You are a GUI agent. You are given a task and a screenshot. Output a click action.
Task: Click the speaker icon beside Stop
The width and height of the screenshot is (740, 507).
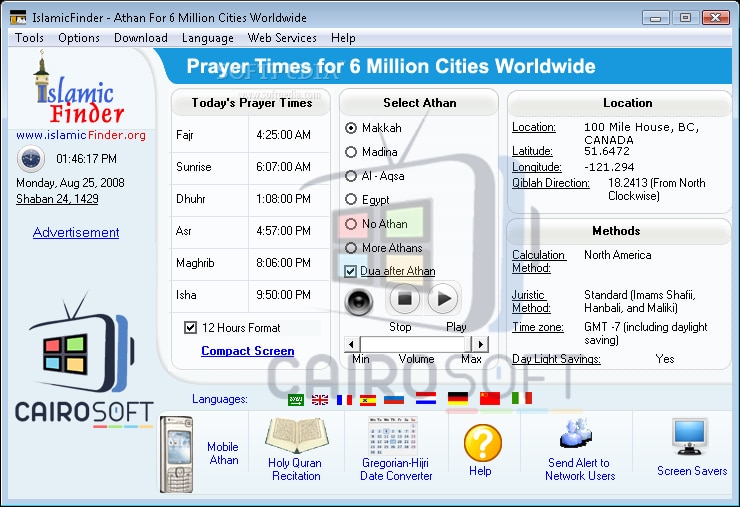coord(359,302)
